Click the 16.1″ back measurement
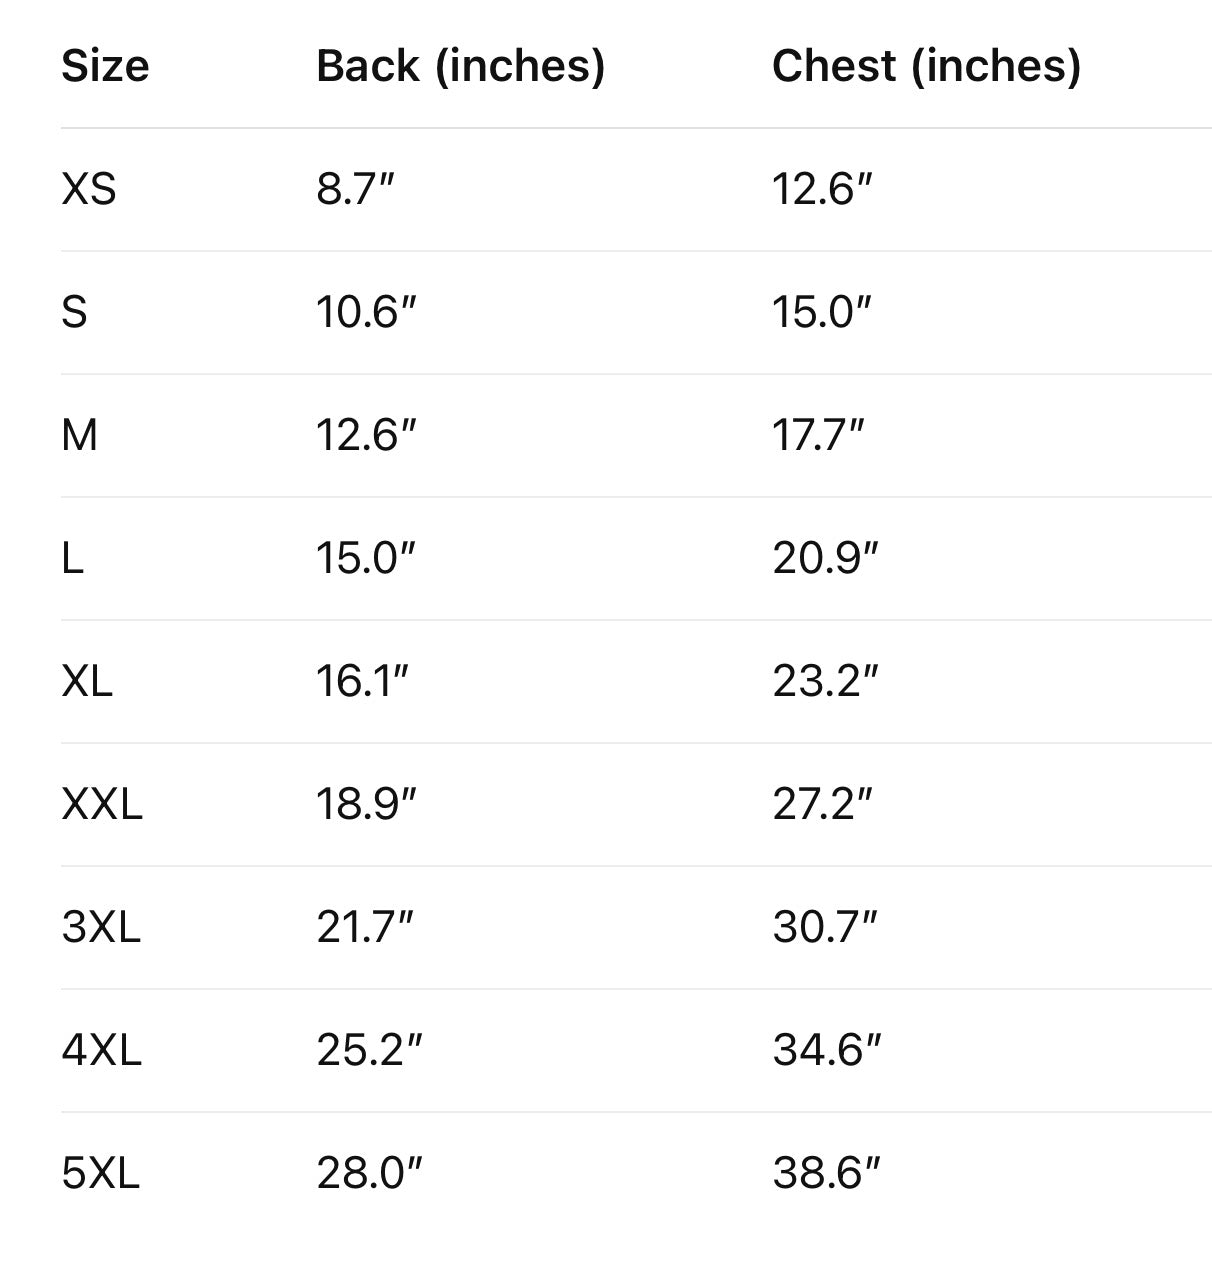This screenshot has height=1266, width=1212. point(363,681)
